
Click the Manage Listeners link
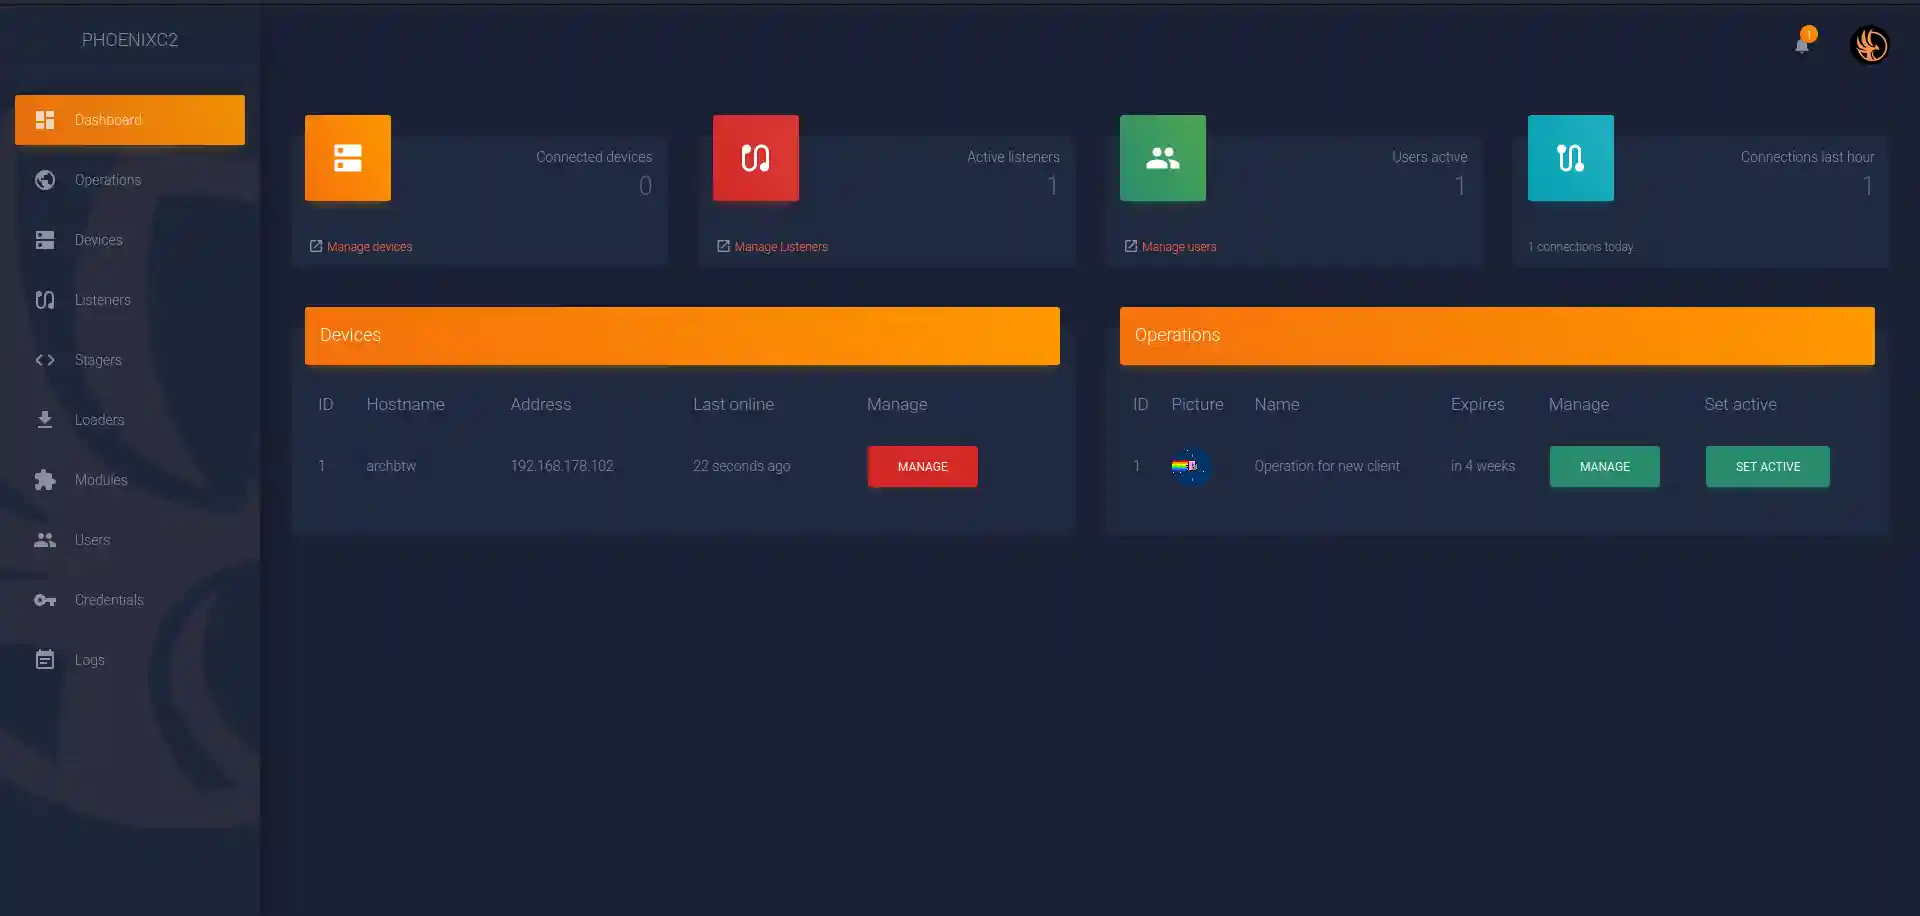(781, 247)
